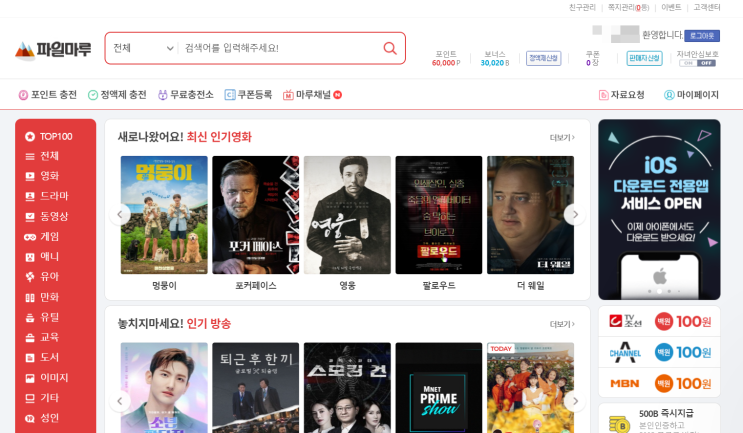Viewport: 743px width, 433px height.
Task: Open the 퇴근 후 한끼 broadcast thumbnail
Action: click(x=255, y=388)
